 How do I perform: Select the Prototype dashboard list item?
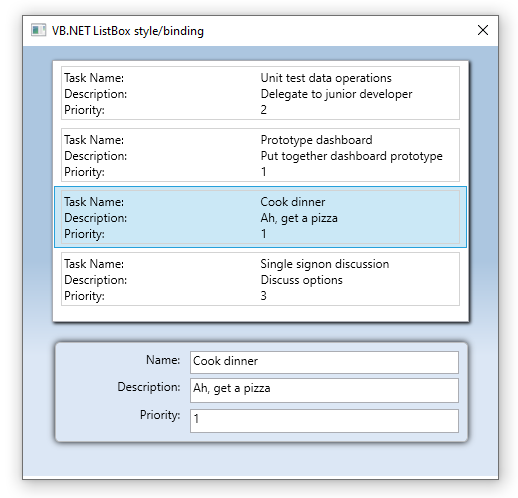click(260, 155)
